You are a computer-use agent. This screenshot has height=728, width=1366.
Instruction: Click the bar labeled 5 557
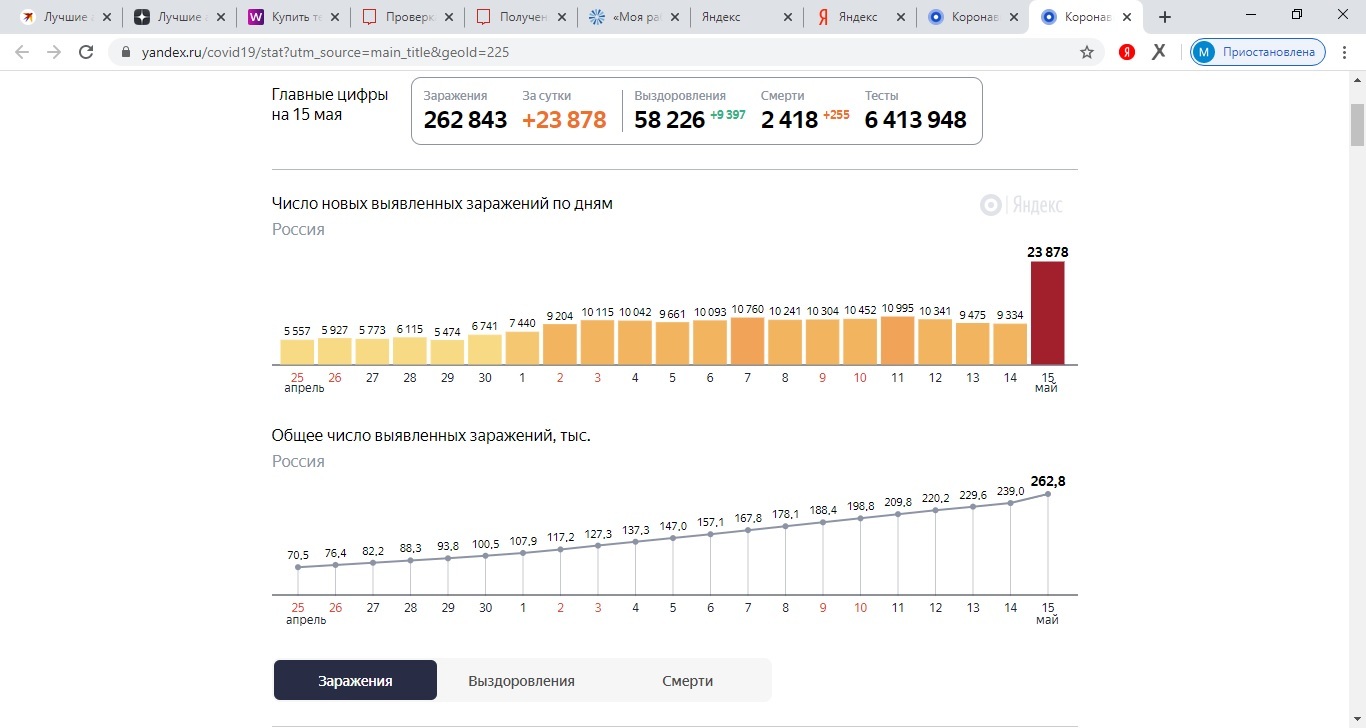(x=297, y=352)
